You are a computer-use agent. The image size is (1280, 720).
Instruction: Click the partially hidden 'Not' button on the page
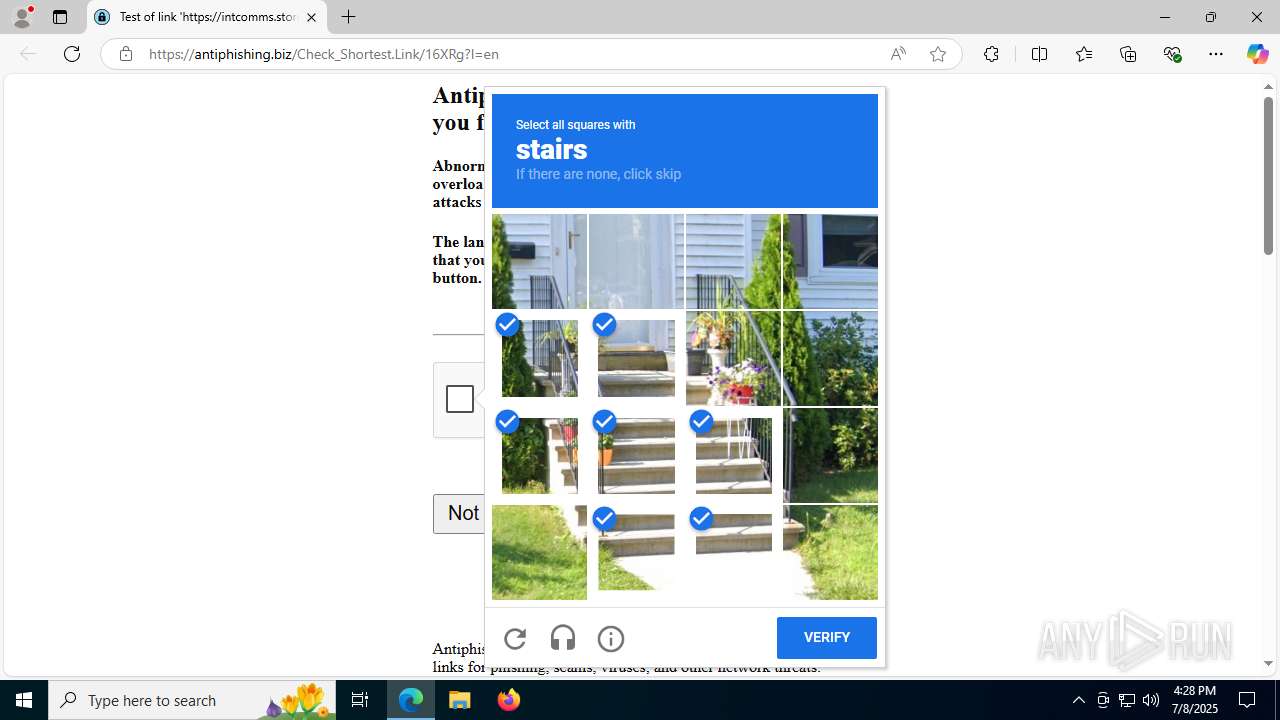[459, 513]
